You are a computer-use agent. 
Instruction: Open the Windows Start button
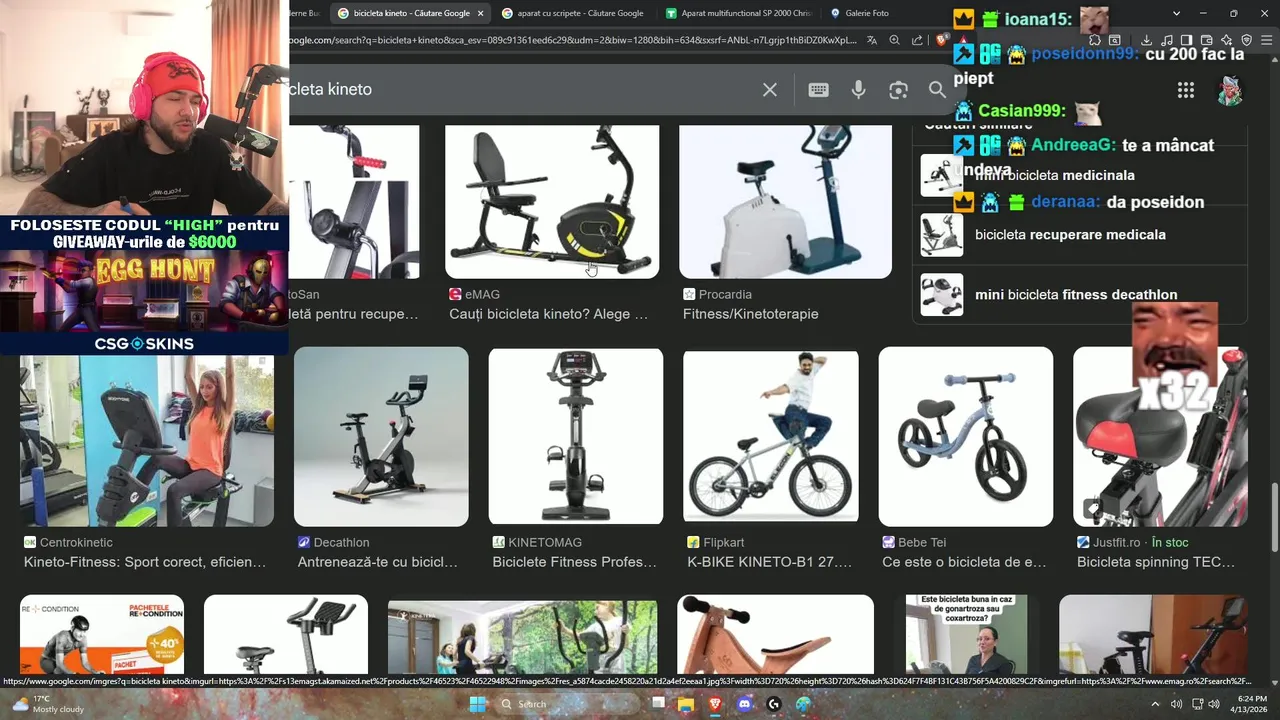click(x=478, y=704)
